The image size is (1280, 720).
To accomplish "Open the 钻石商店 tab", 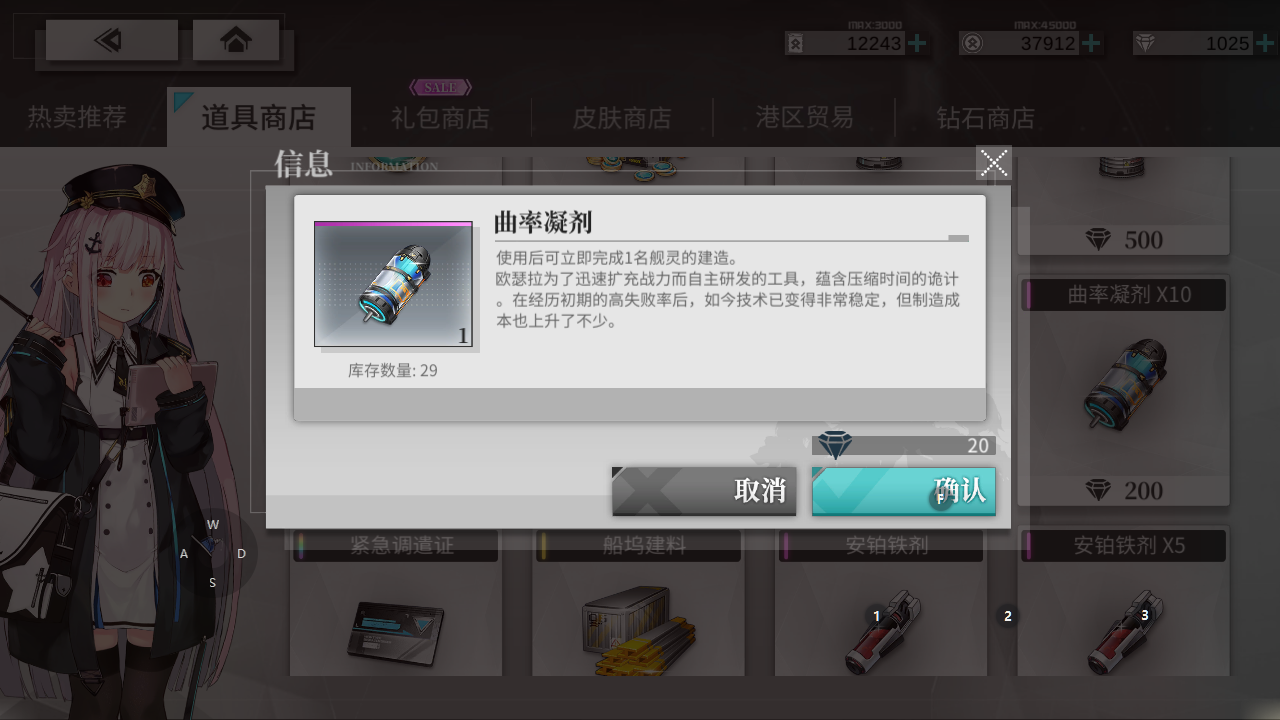I will pos(986,117).
